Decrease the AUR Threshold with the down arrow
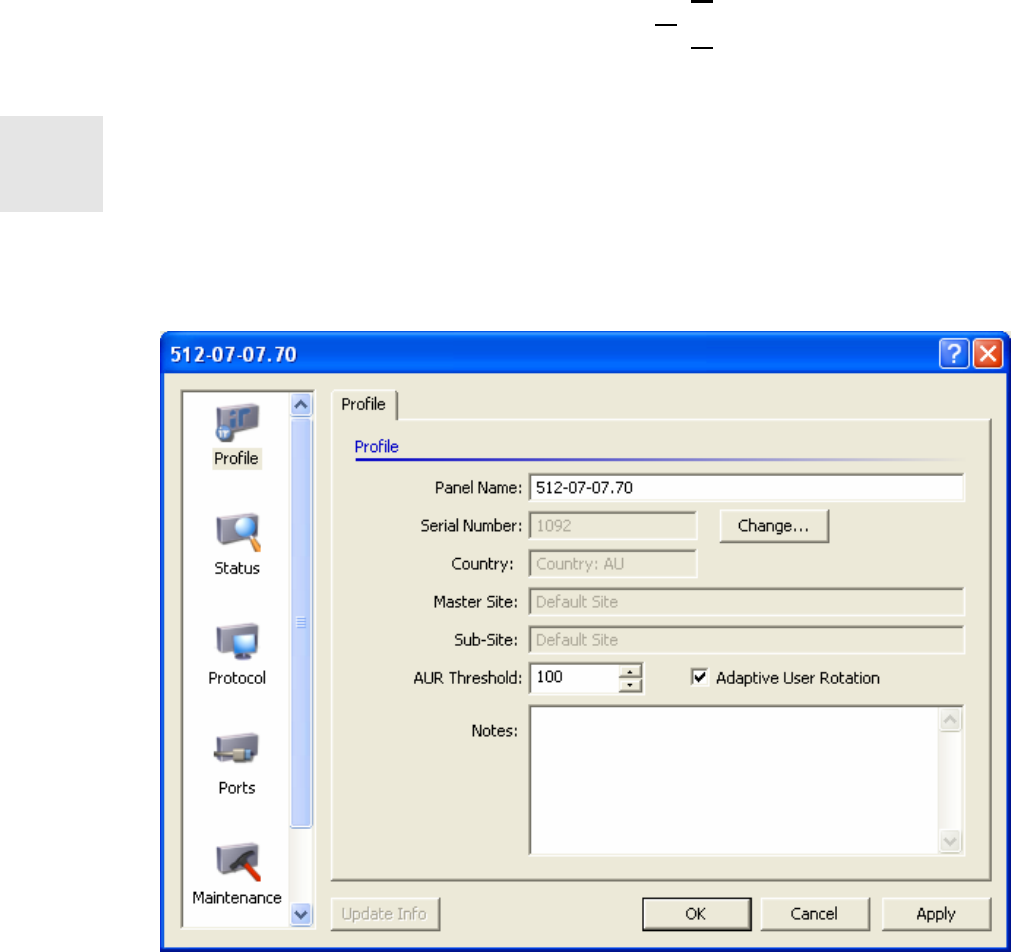The height and width of the screenshot is (952, 1011). tap(630, 685)
